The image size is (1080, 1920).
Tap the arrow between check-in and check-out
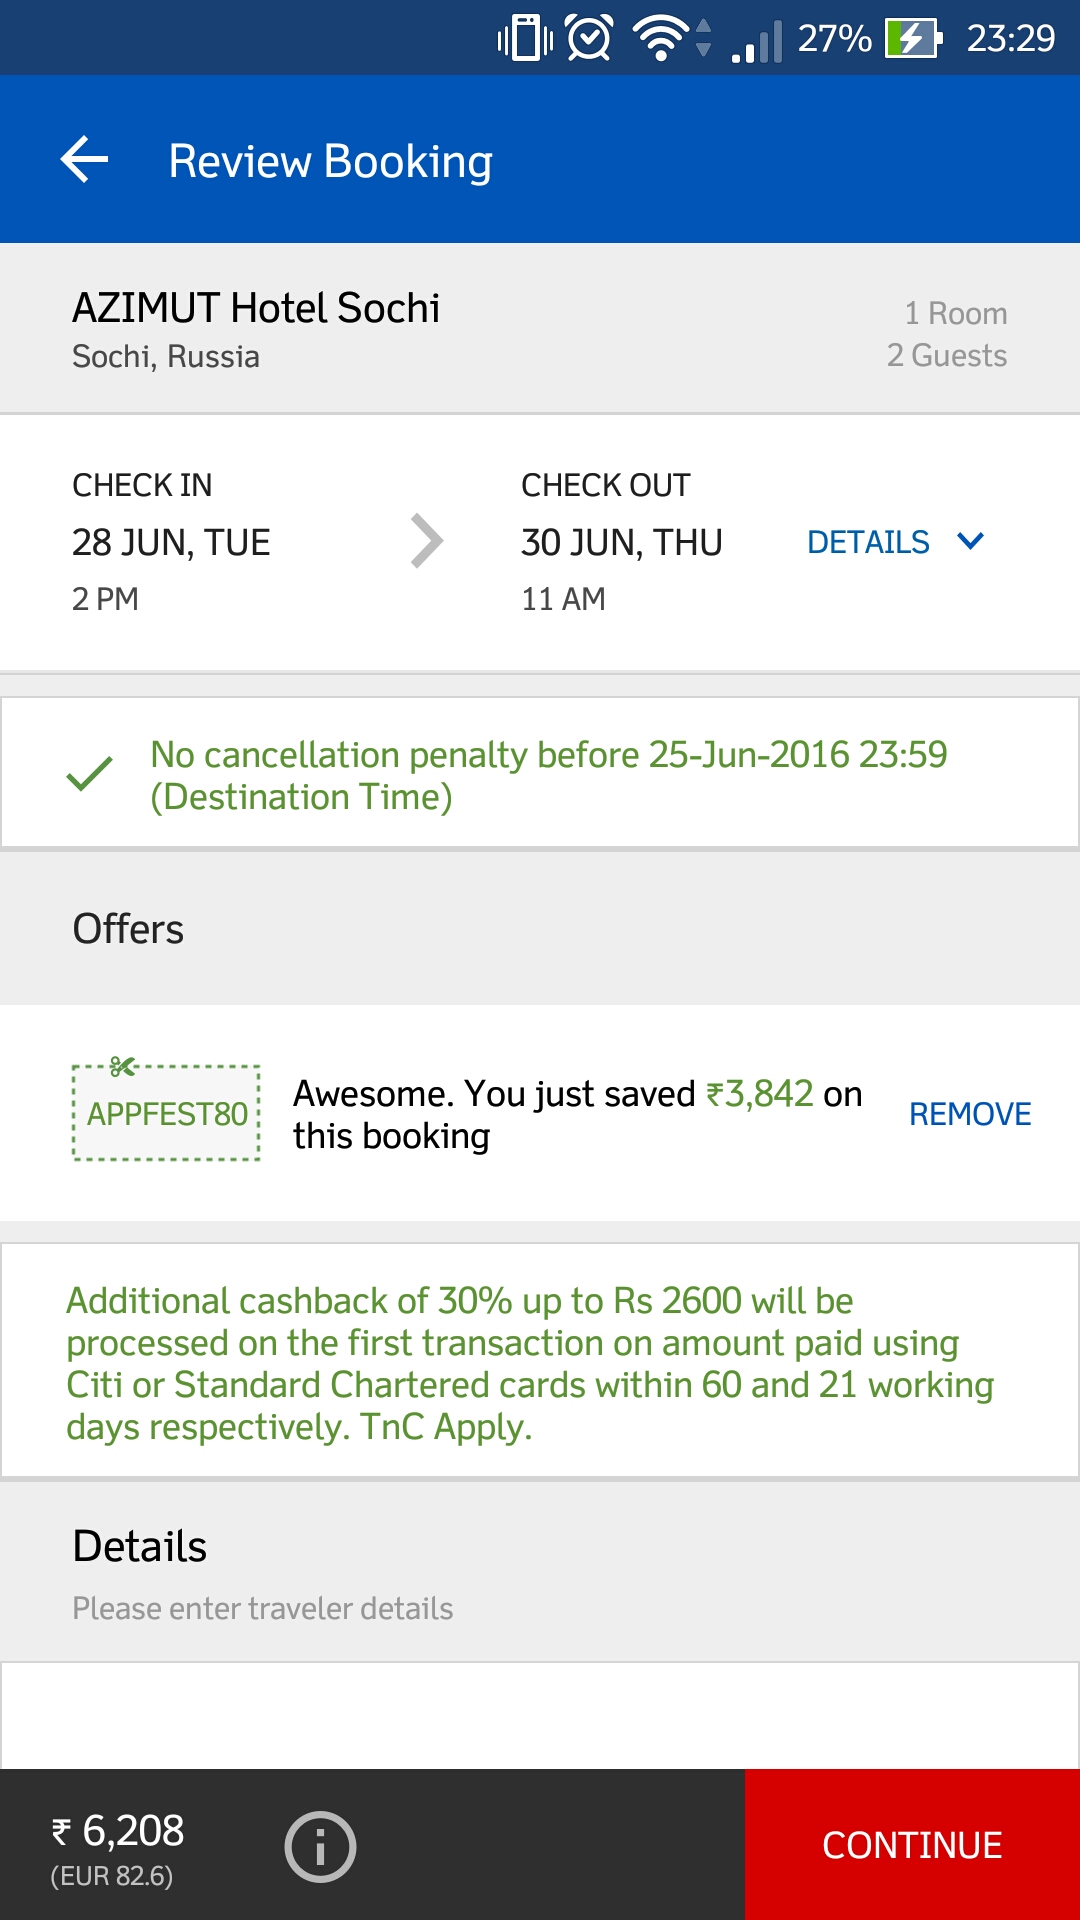point(427,541)
